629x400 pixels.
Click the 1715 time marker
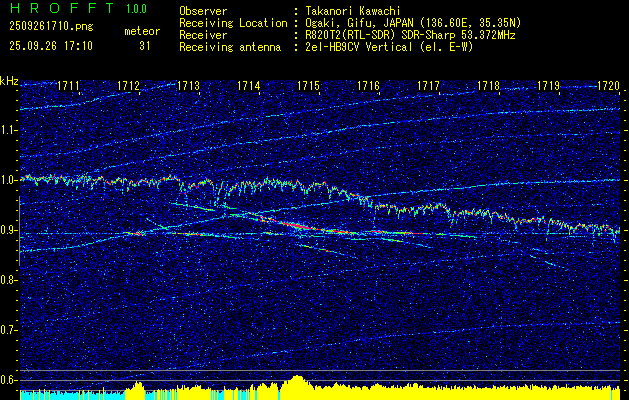tap(308, 87)
